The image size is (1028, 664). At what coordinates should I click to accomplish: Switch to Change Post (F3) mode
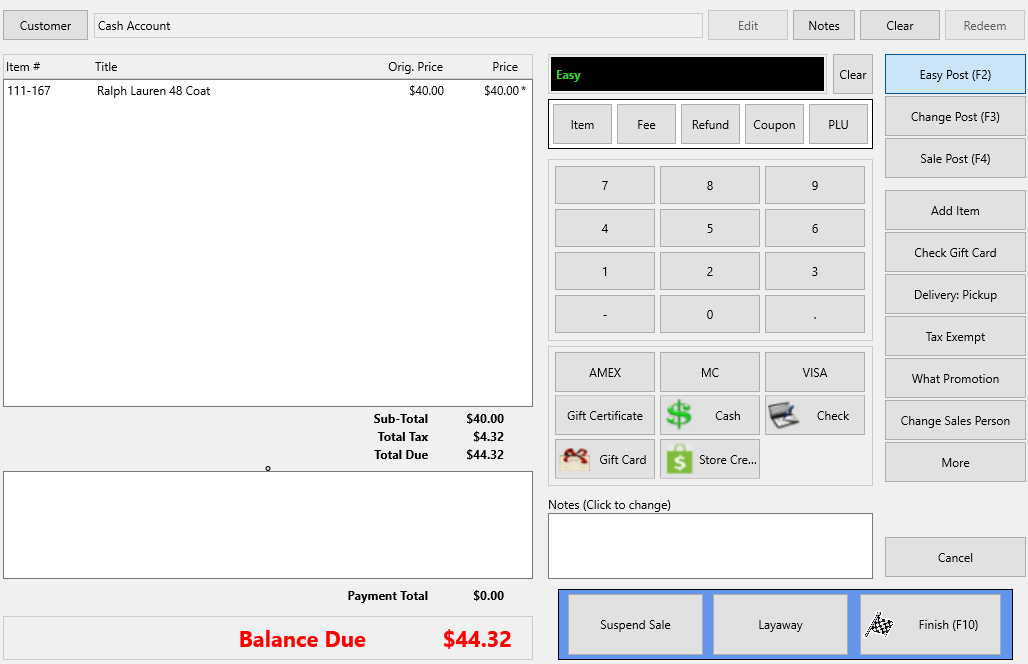point(955,117)
